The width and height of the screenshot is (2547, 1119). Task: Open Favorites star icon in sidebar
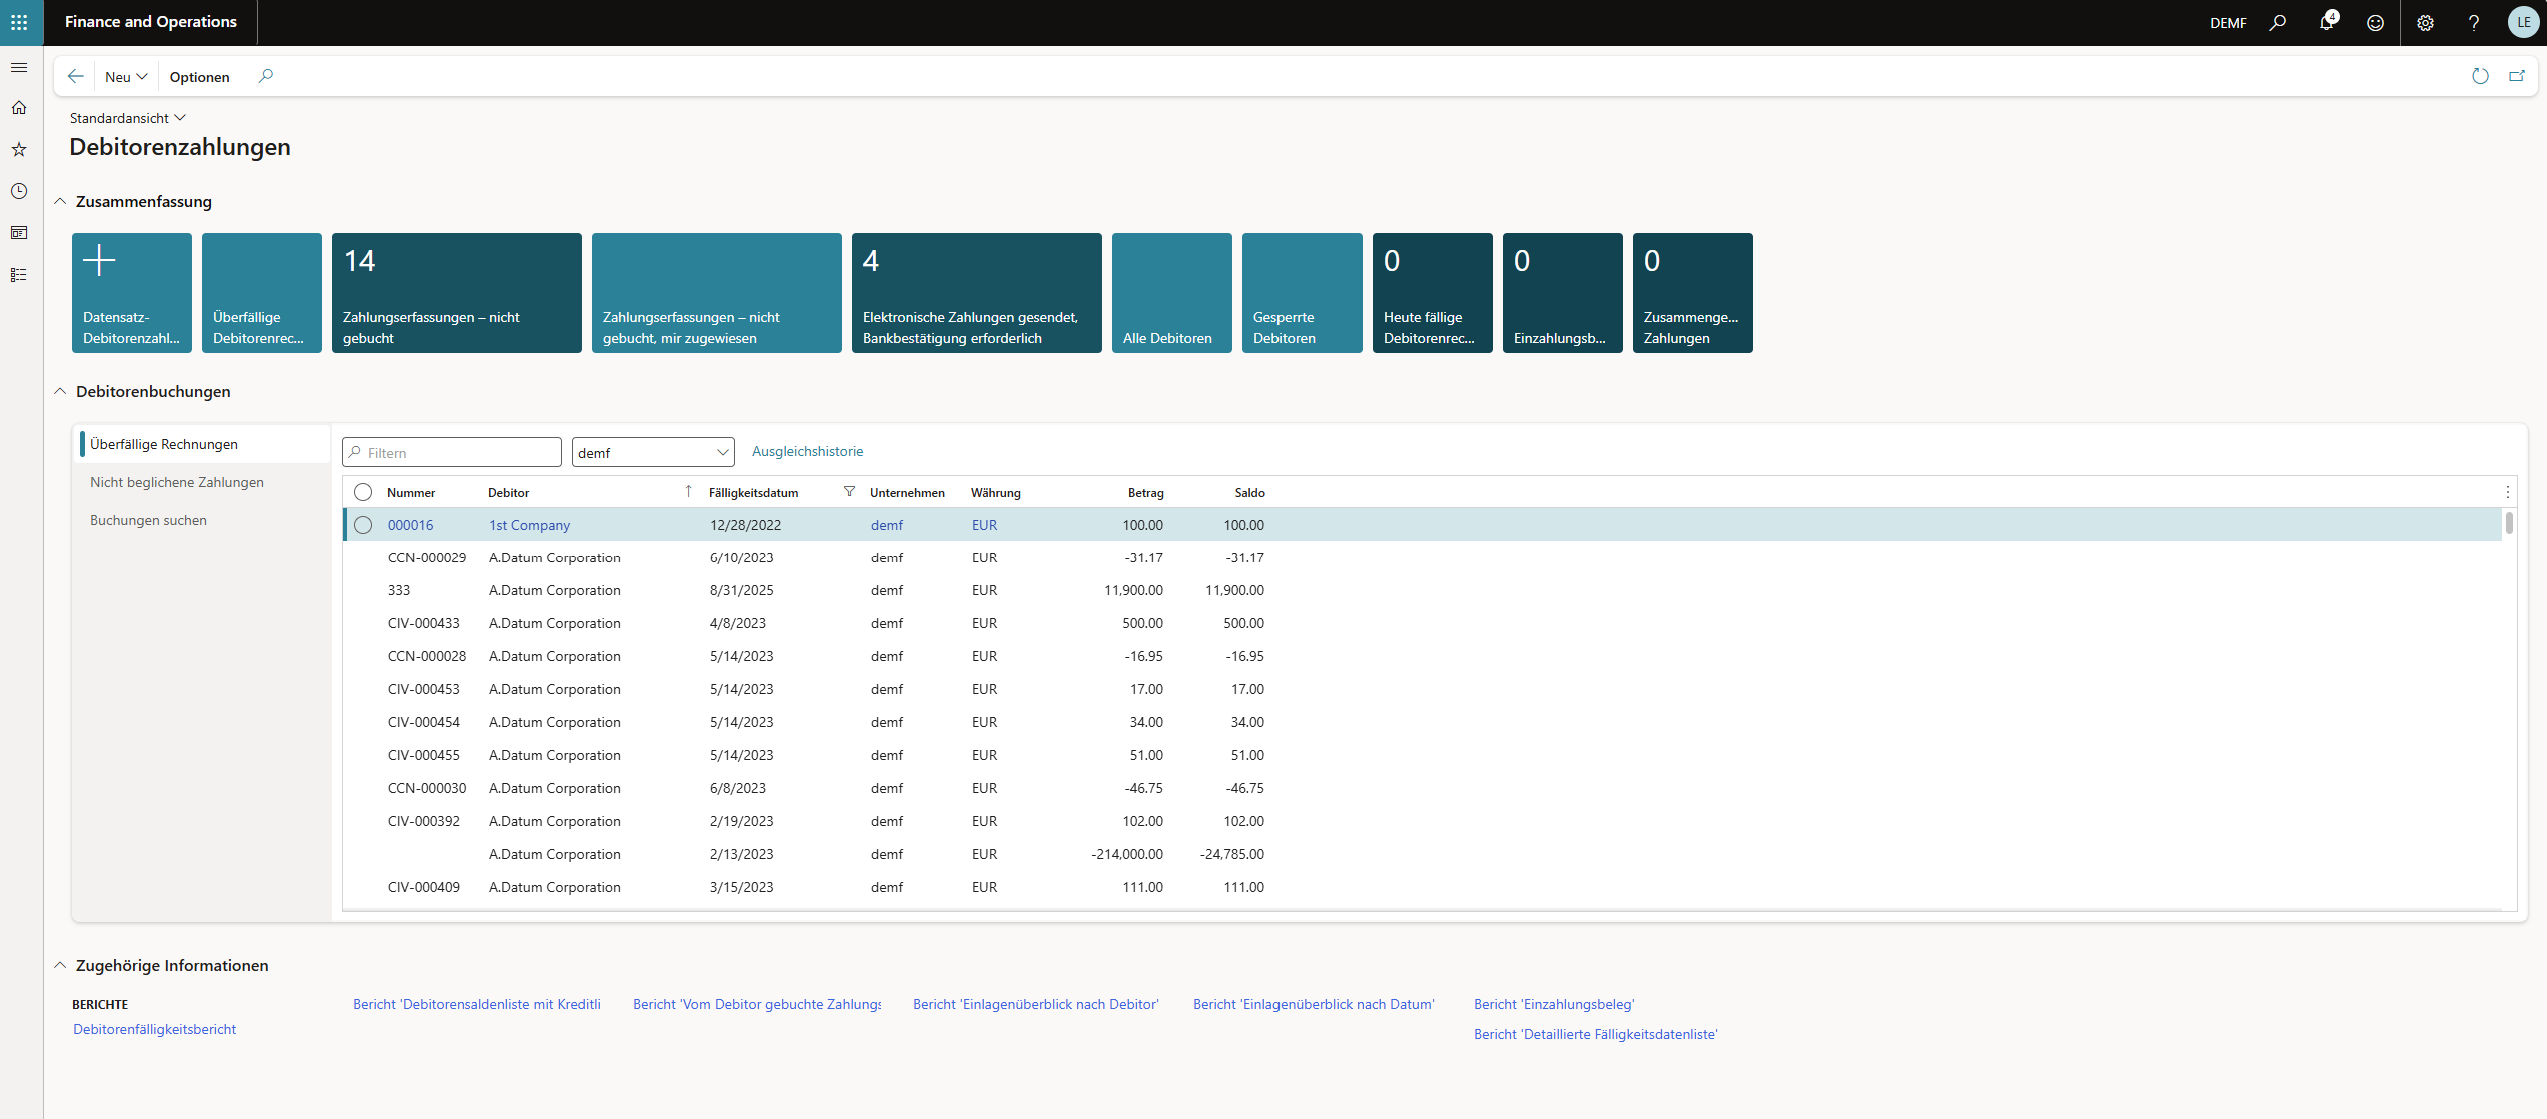pyautogui.click(x=19, y=150)
